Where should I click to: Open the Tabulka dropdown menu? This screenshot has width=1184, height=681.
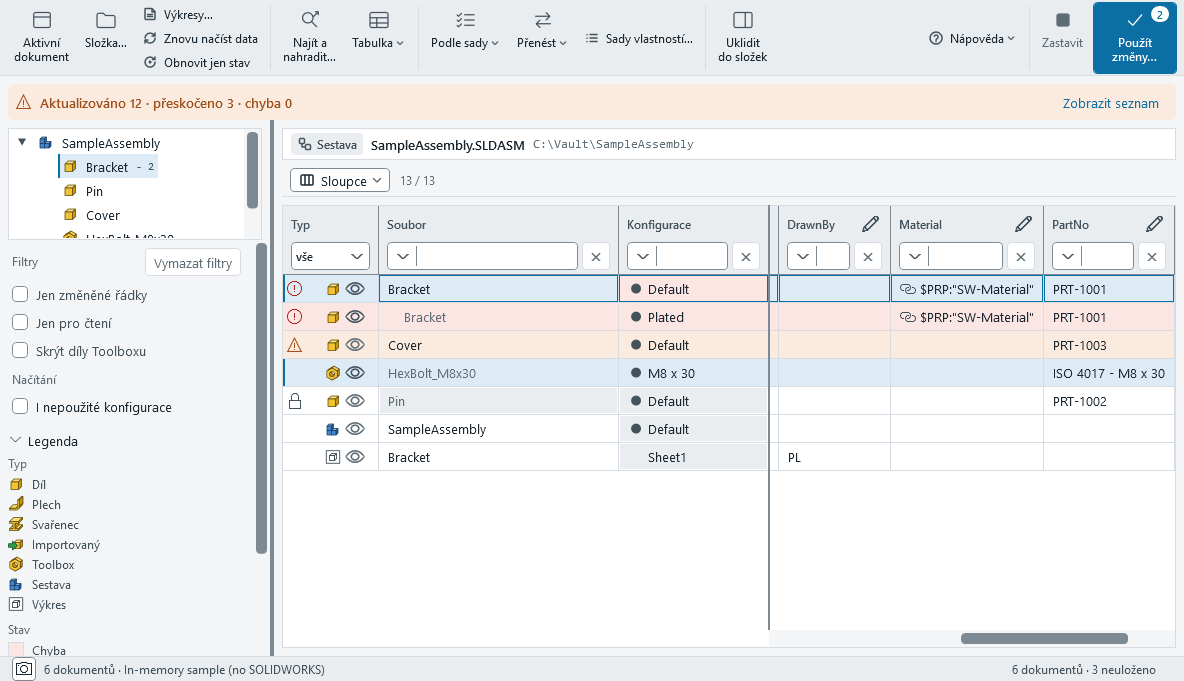pyautogui.click(x=378, y=31)
